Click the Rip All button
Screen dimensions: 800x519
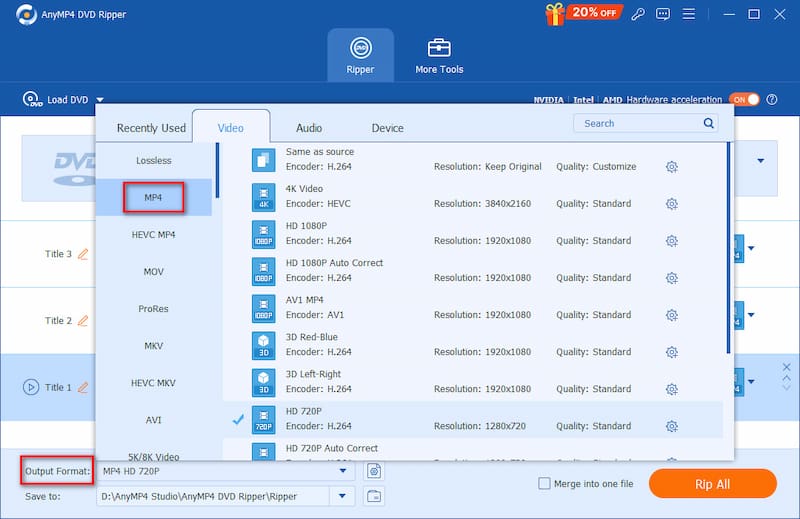coord(713,484)
